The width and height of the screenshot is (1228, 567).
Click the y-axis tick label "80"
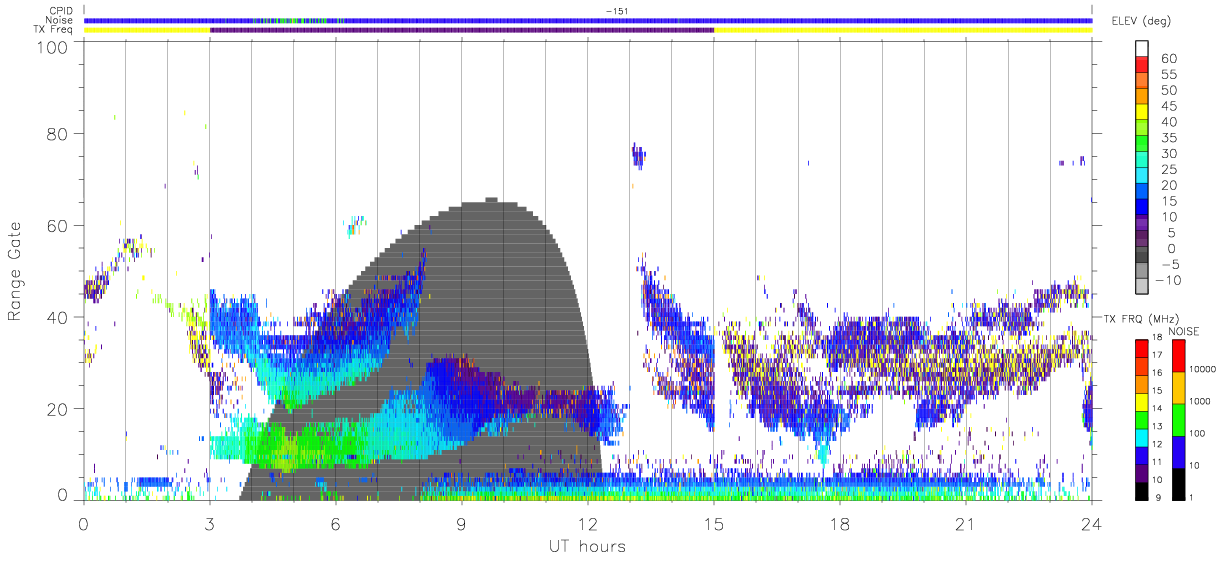coord(56,134)
